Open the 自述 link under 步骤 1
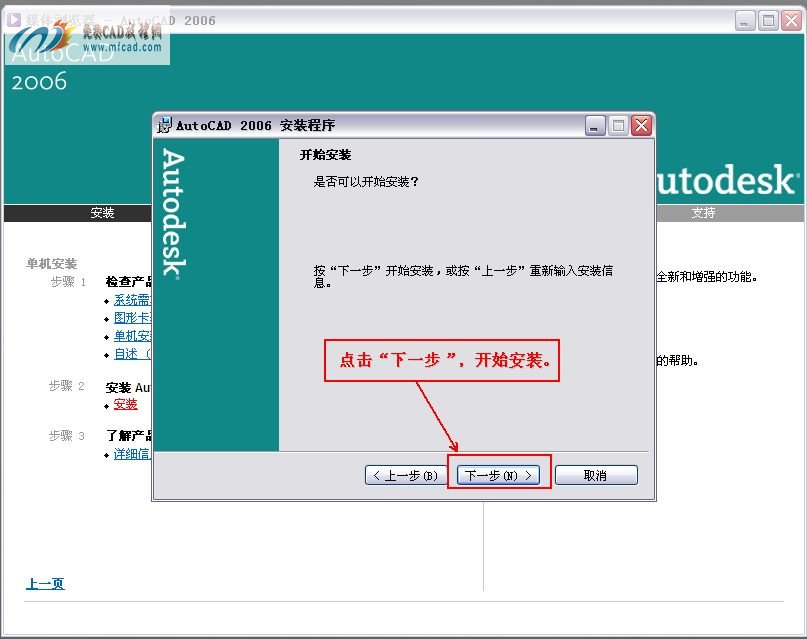This screenshot has height=639, width=807. [132, 354]
